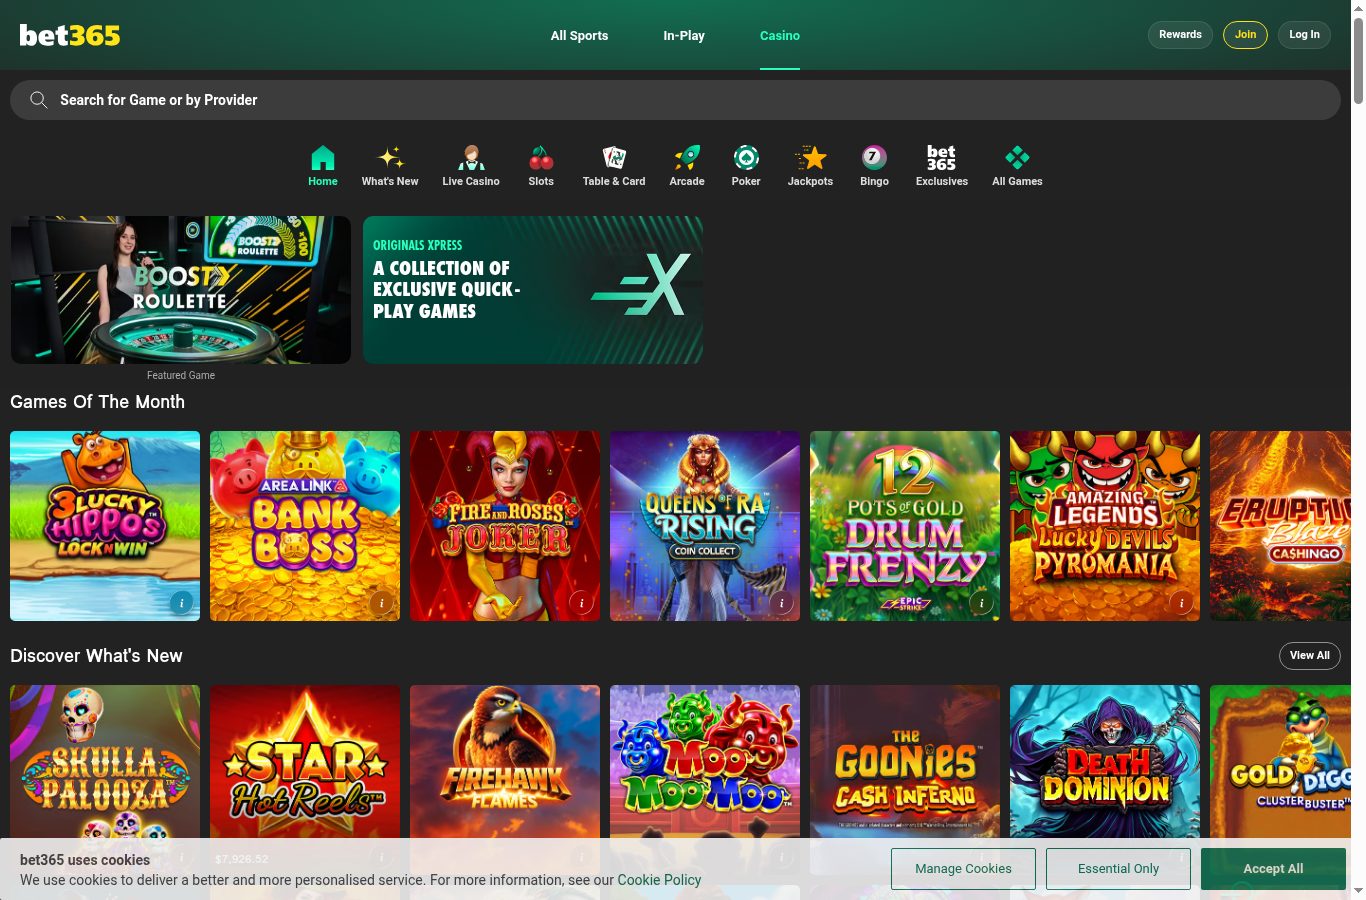
Task: Click the Join button
Action: [x=1245, y=35]
